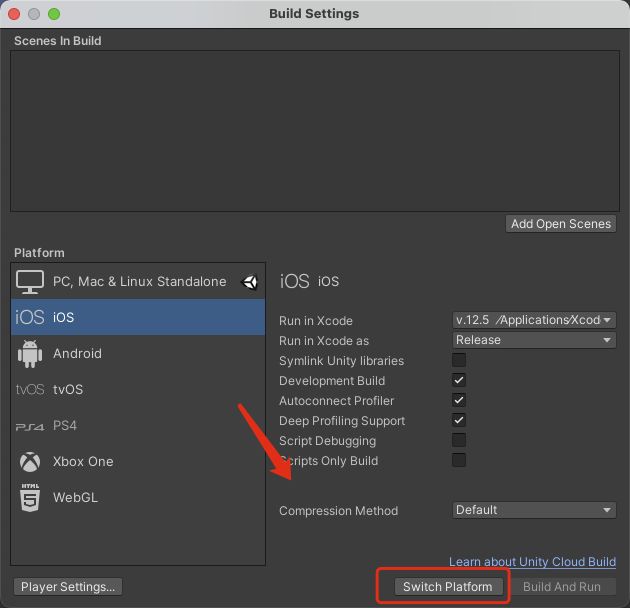Close the Build Settings window

coord(14,14)
